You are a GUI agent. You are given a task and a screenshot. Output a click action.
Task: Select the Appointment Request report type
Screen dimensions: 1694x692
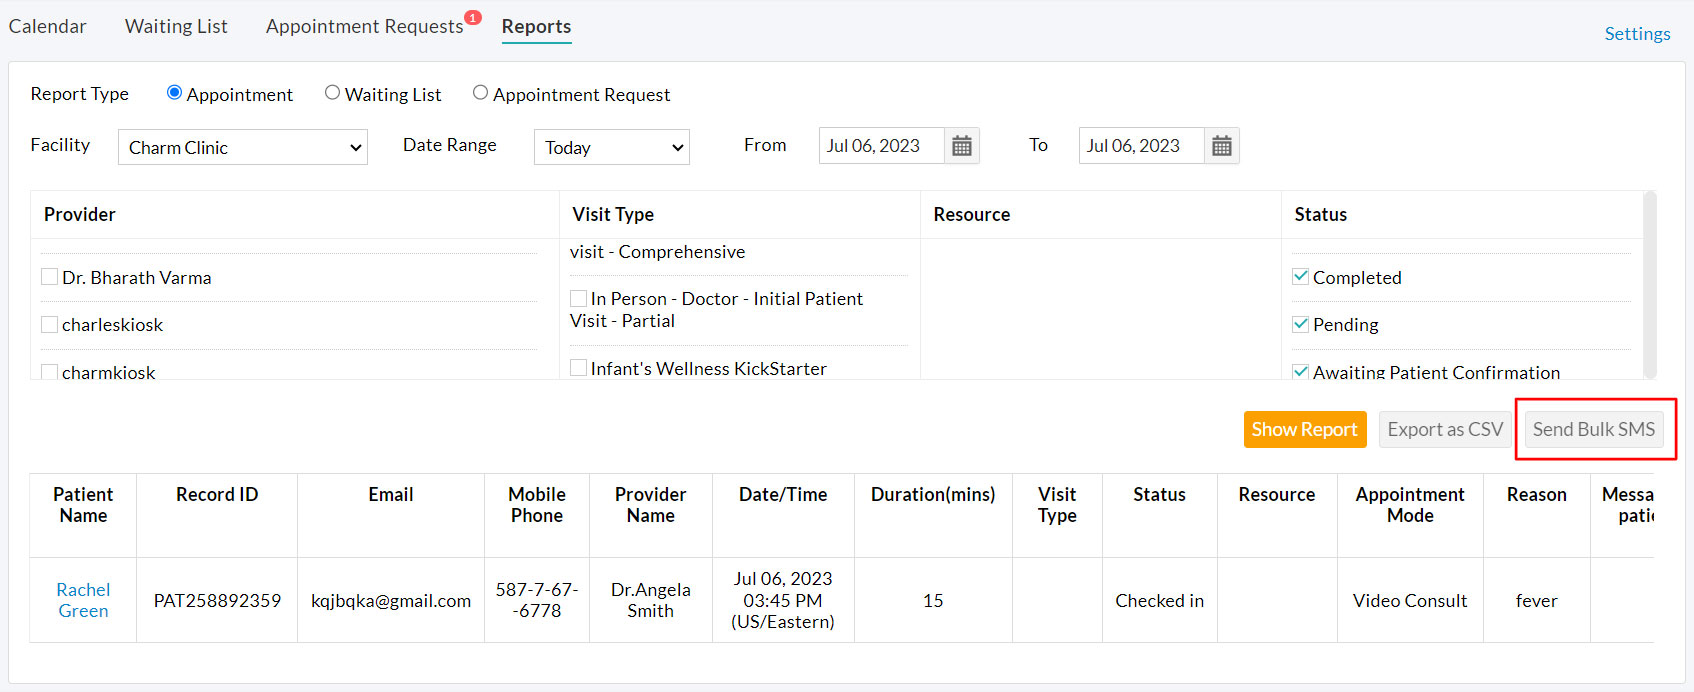point(480,93)
